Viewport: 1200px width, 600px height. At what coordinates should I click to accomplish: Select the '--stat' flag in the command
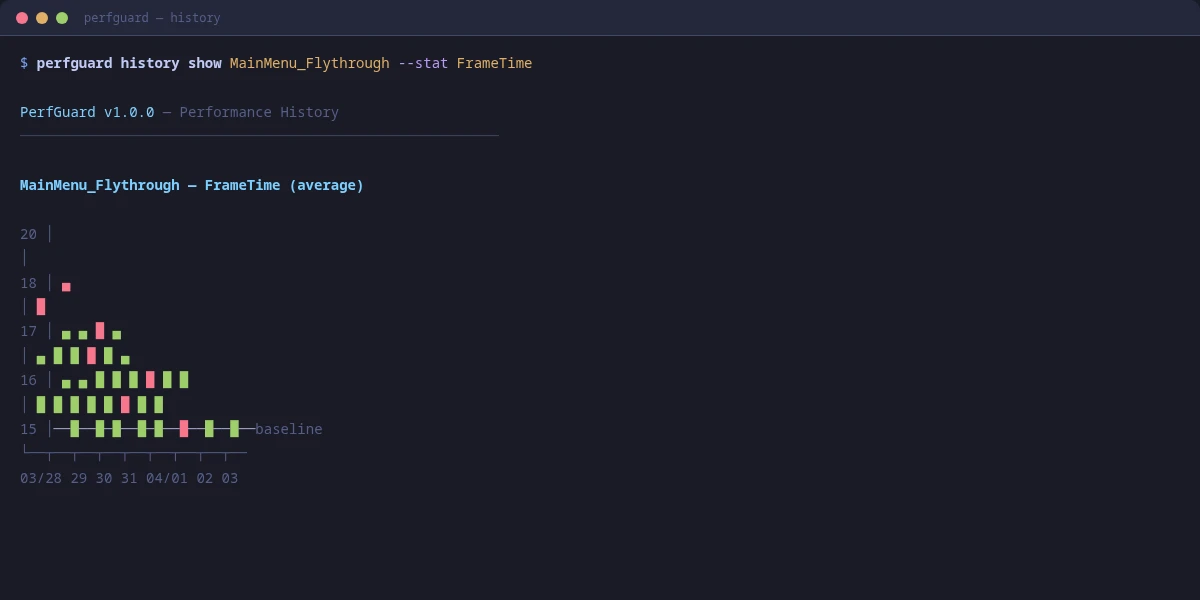423,63
